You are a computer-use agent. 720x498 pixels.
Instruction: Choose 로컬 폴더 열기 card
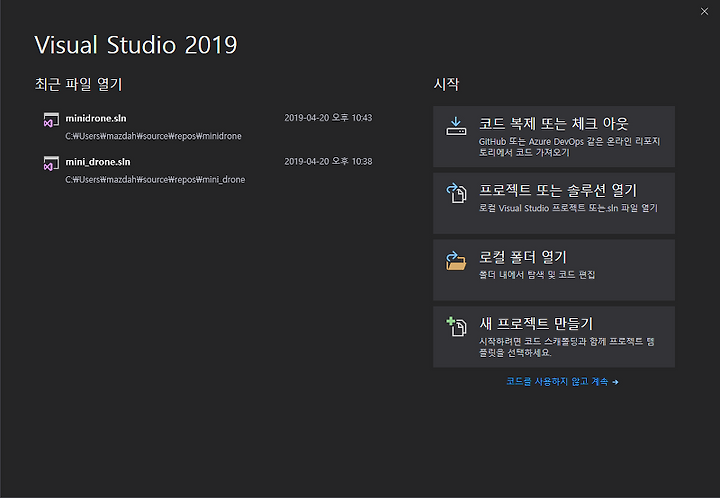(554, 270)
